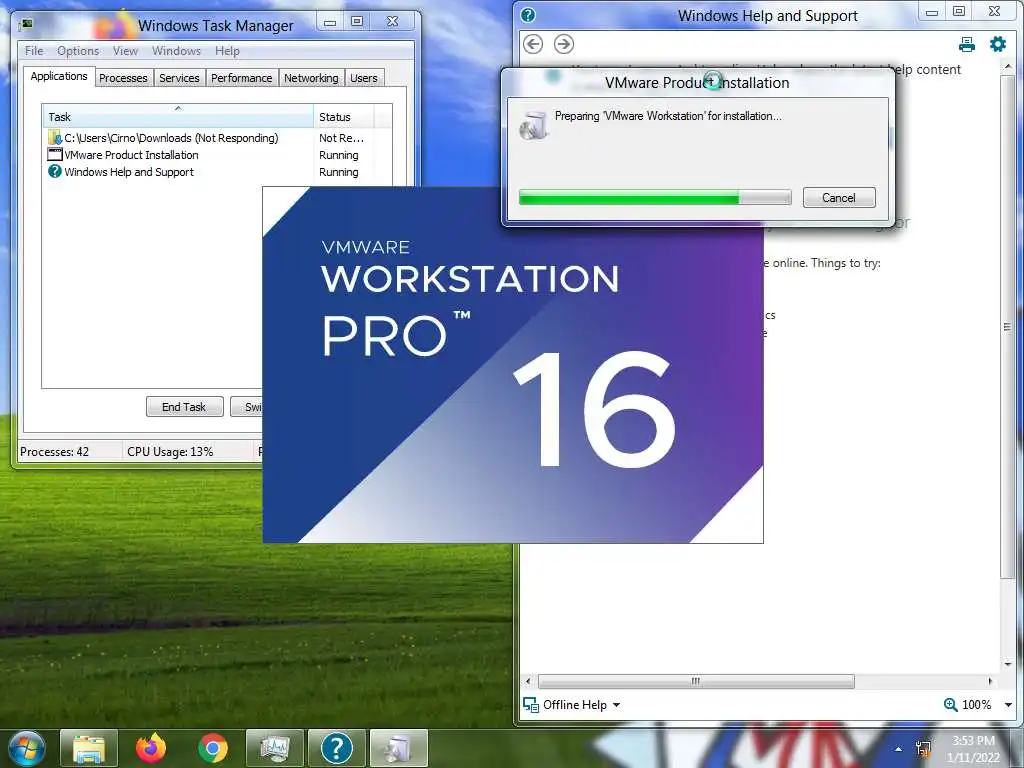Click the VMware Workstation Pro 16 splash image
This screenshot has width=1024, height=768.
pos(513,365)
